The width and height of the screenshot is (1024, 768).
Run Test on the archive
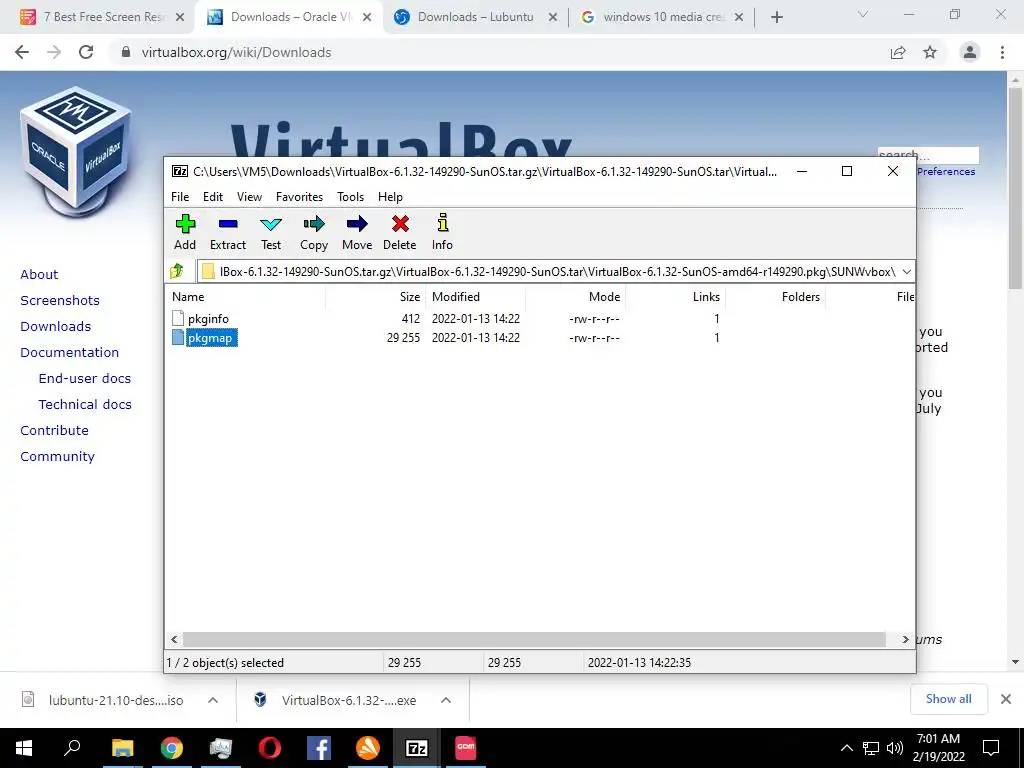pos(270,232)
